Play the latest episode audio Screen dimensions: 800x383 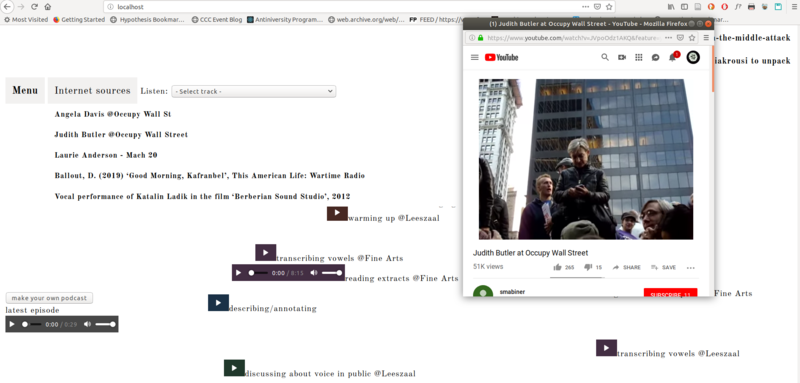pyautogui.click(x=12, y=324)
